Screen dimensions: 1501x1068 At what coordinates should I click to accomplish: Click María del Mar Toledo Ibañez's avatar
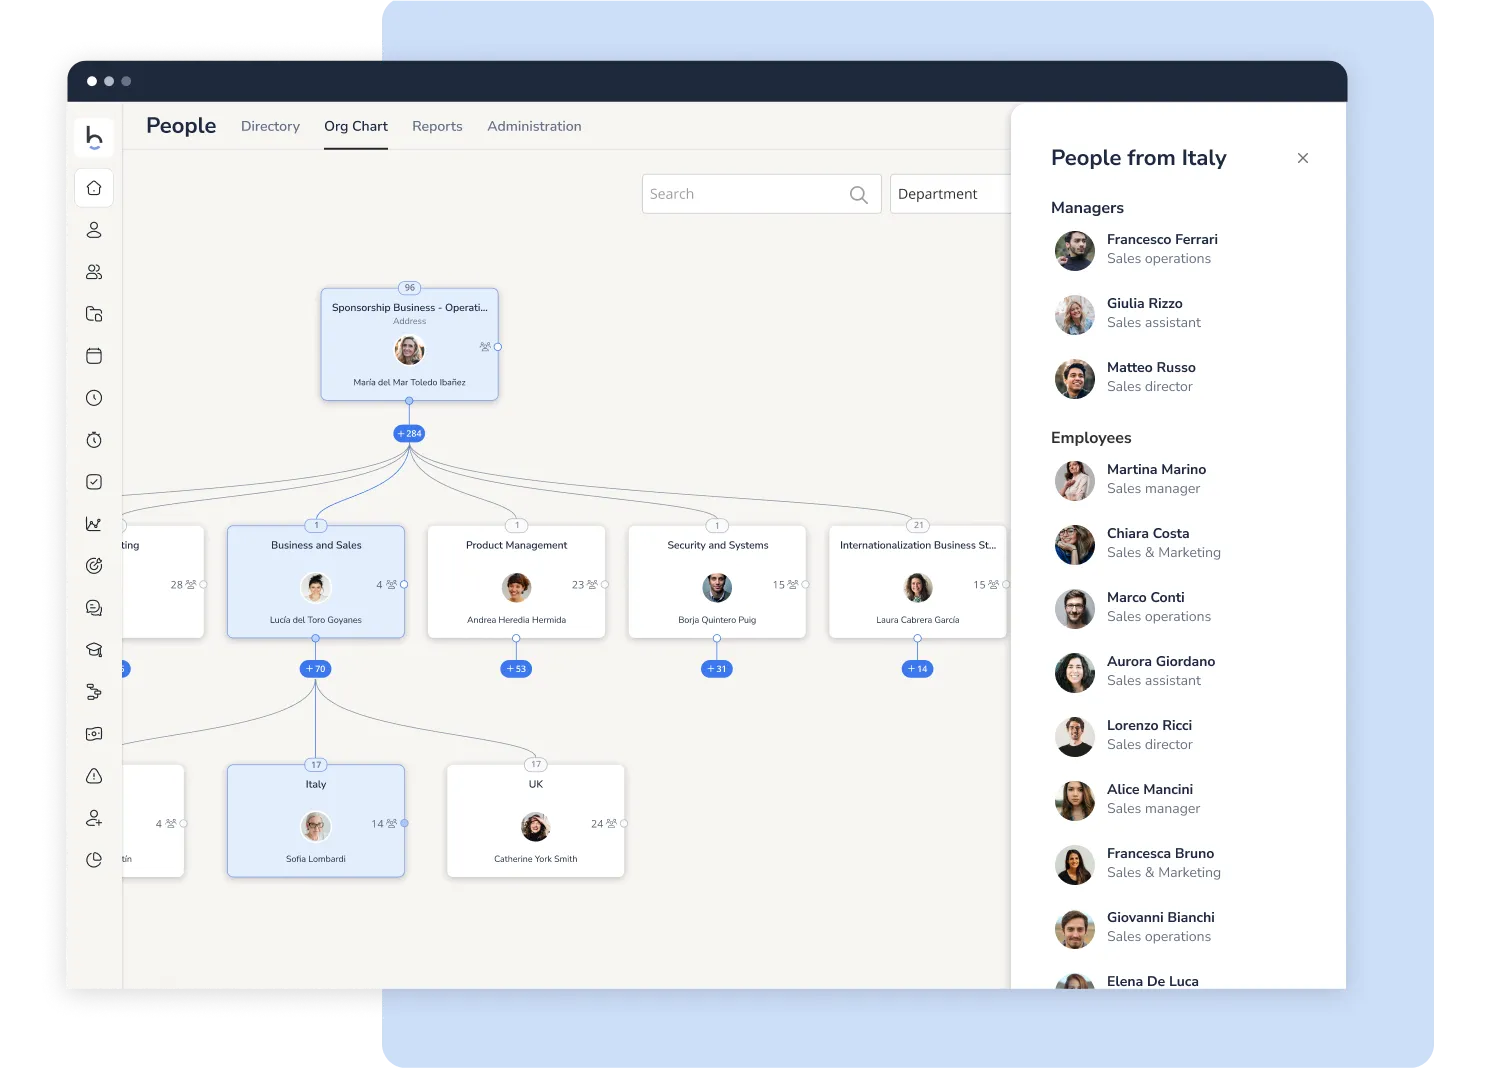tap(409, 350)
